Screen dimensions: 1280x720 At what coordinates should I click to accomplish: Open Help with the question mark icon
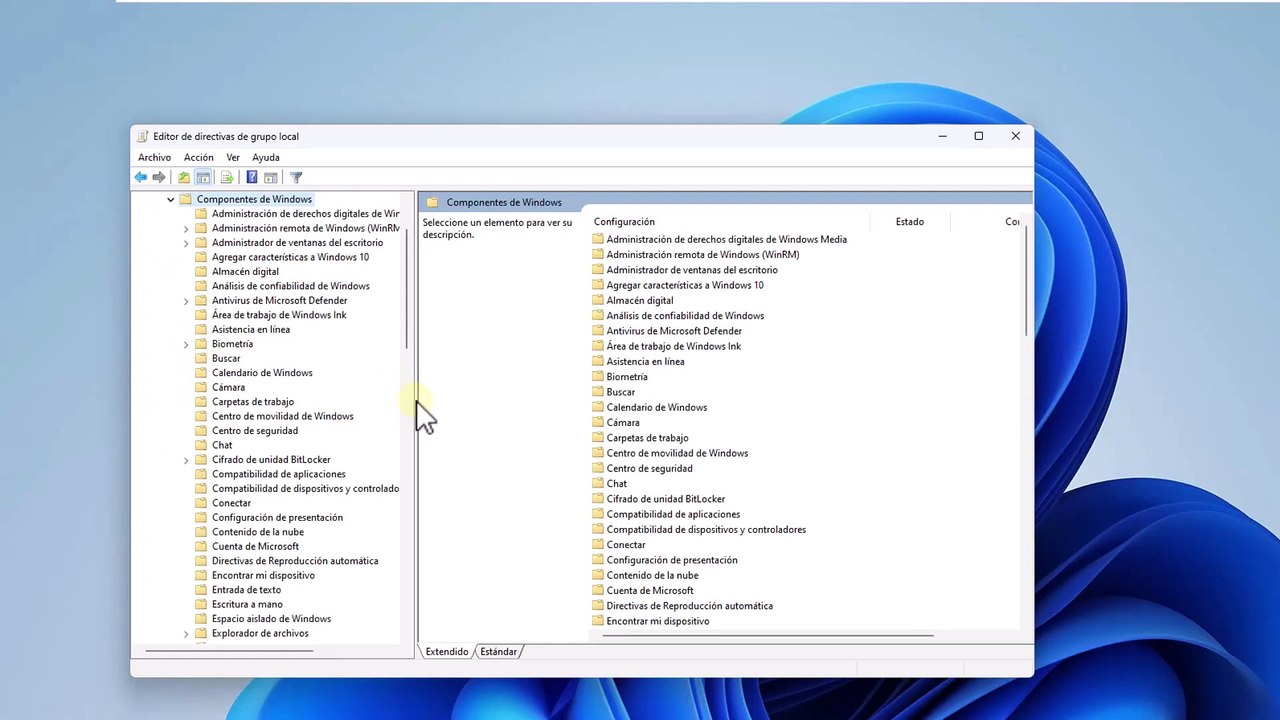click(x=252, y=177)
